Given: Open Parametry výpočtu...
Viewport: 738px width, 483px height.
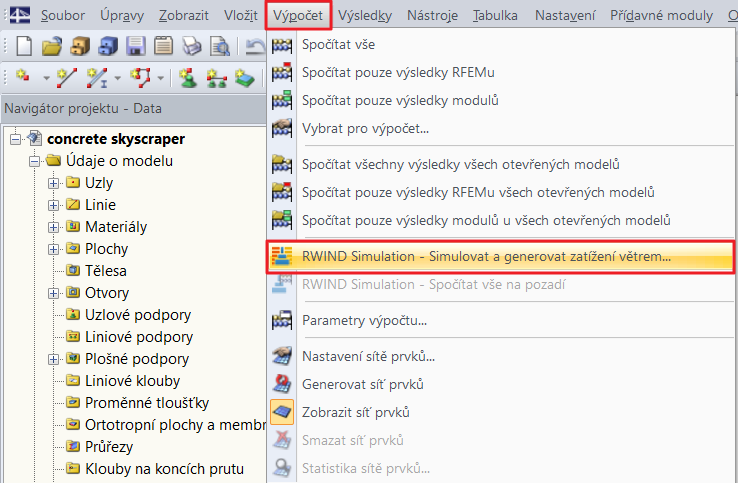Looking at the screenshot, I should pos(501,321).
